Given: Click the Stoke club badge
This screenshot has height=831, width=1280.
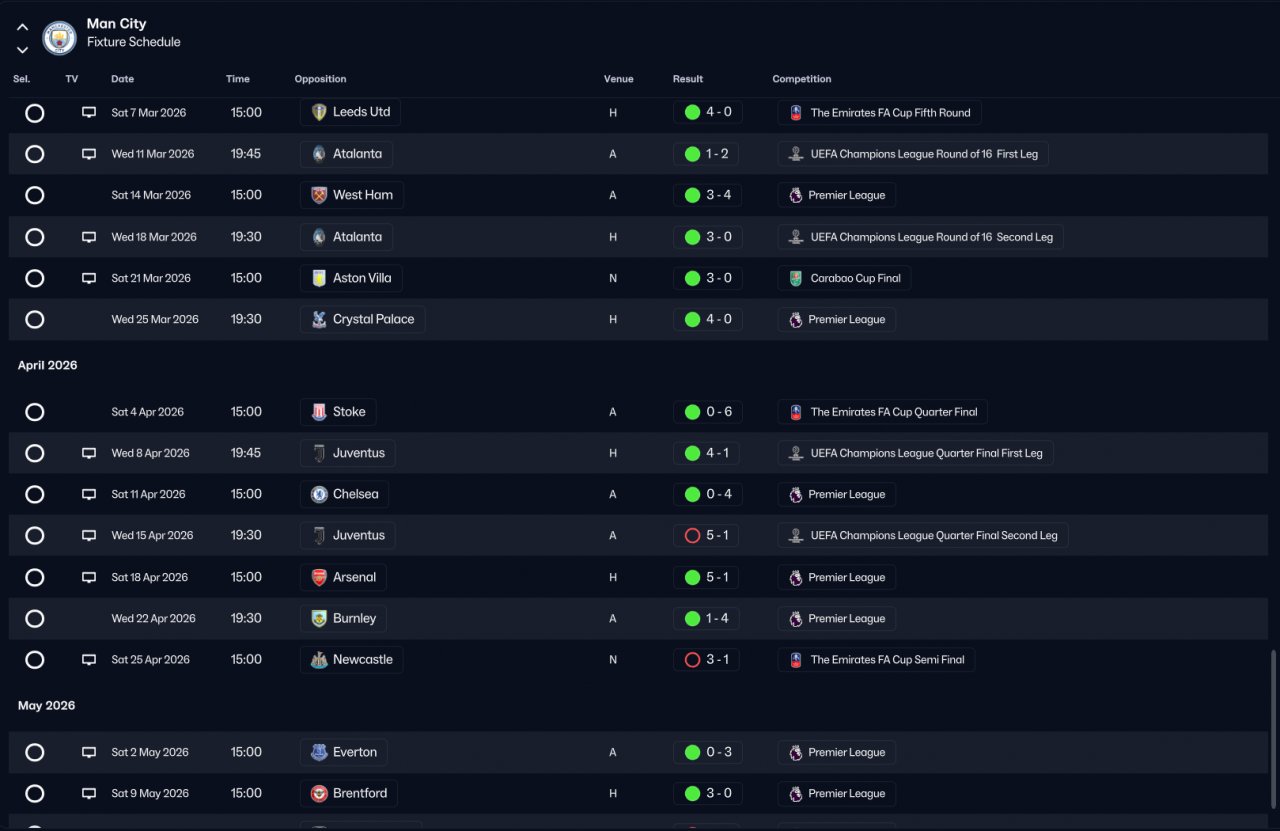Looking at the screenshot, I should 319,412.
